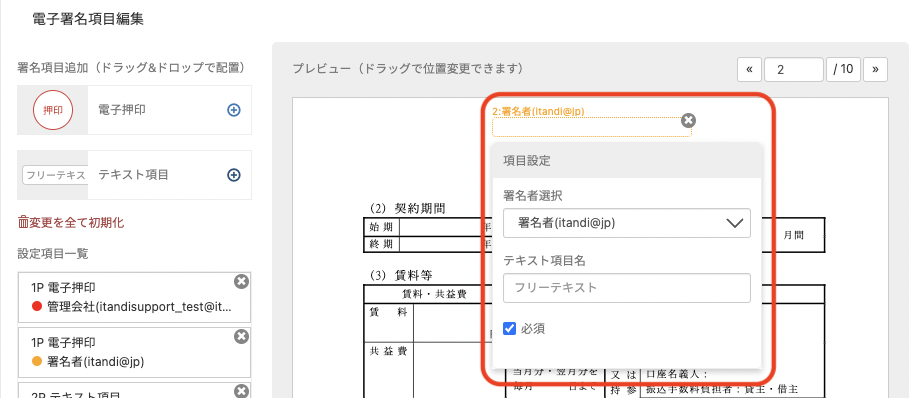The height and width of the screenshot is (398, 910).
Task: Select 署名者(itandi@jp) entry in 設定項目一覧
Action: (x=134, y=352)
